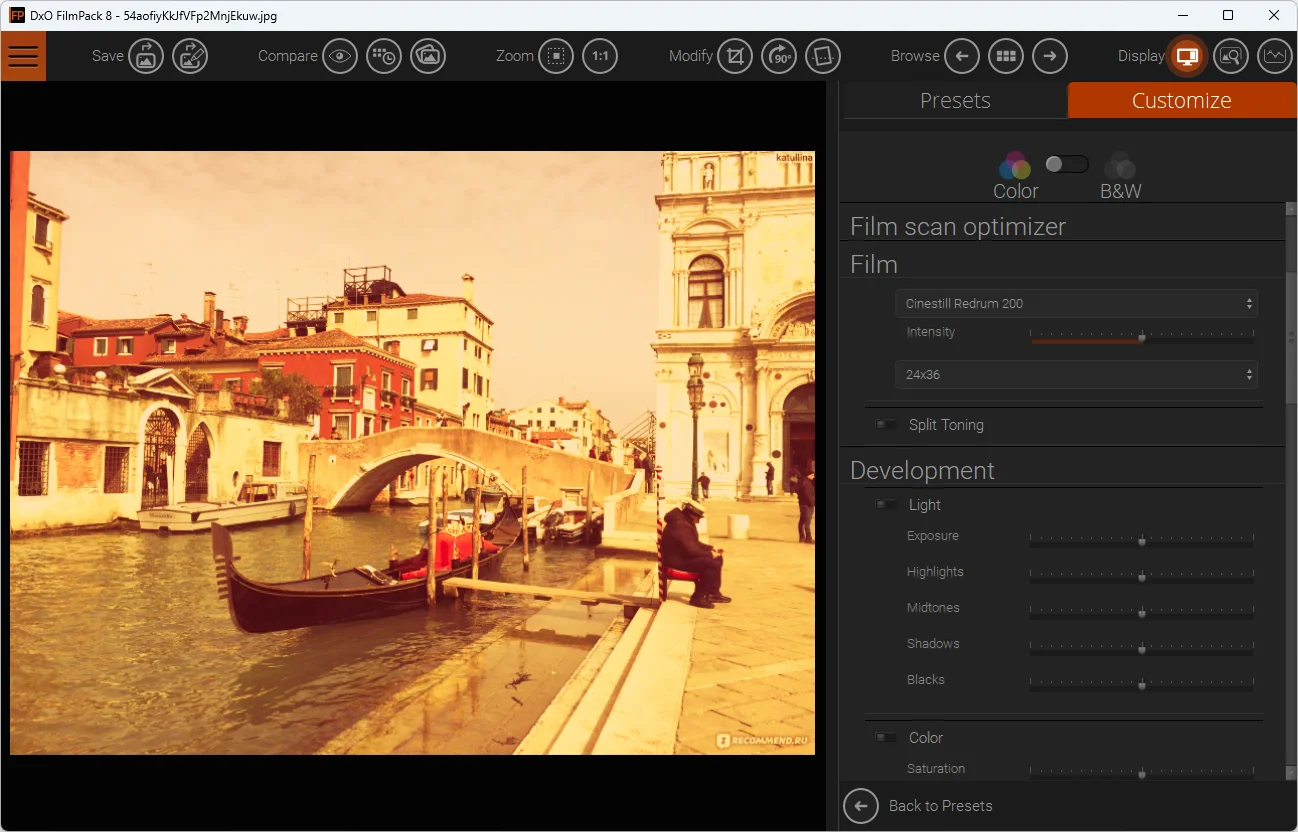This screenshot has height=832, width=1298.
Task: Switch the Color / B&W toggle
Action: pyautogui.click(x=1066, y=164)
